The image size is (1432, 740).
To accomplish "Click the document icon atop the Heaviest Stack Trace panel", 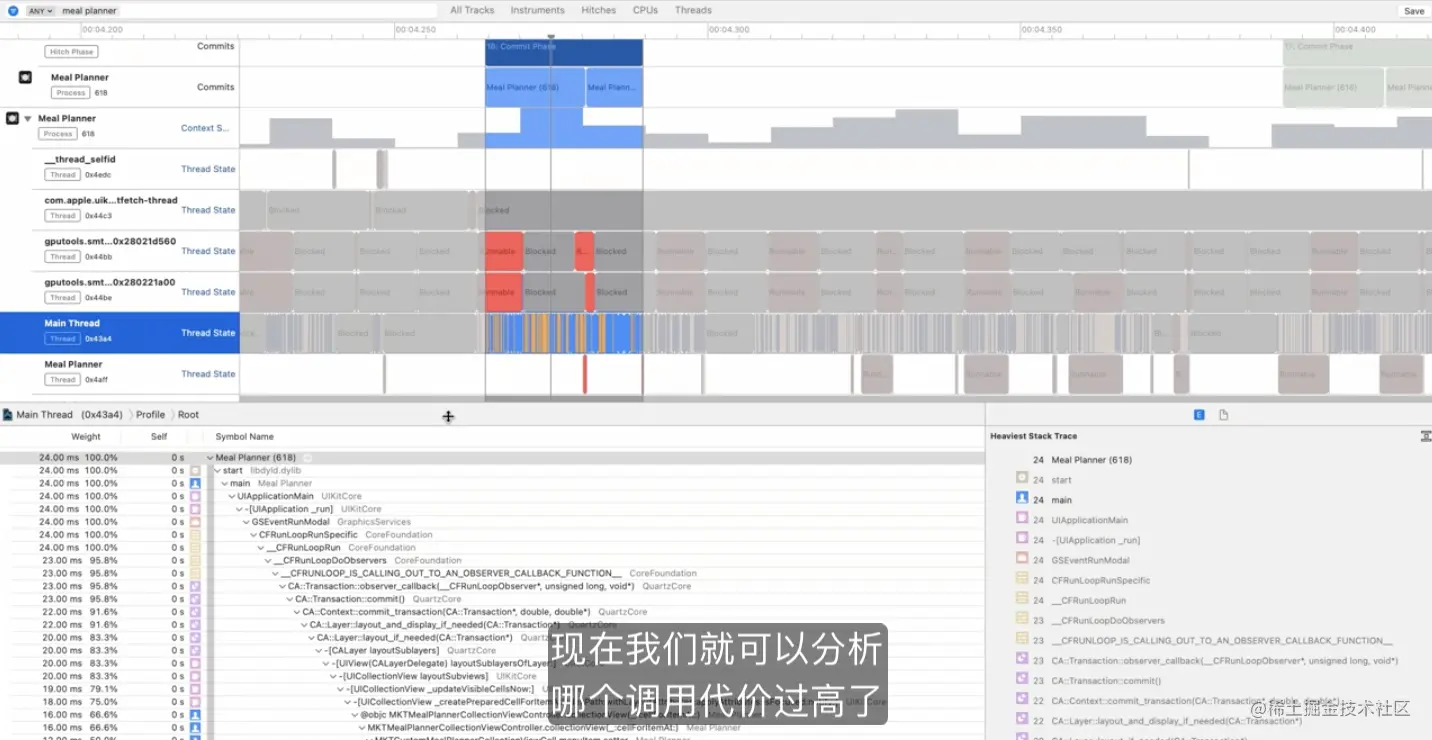I will click(1223, 414).
